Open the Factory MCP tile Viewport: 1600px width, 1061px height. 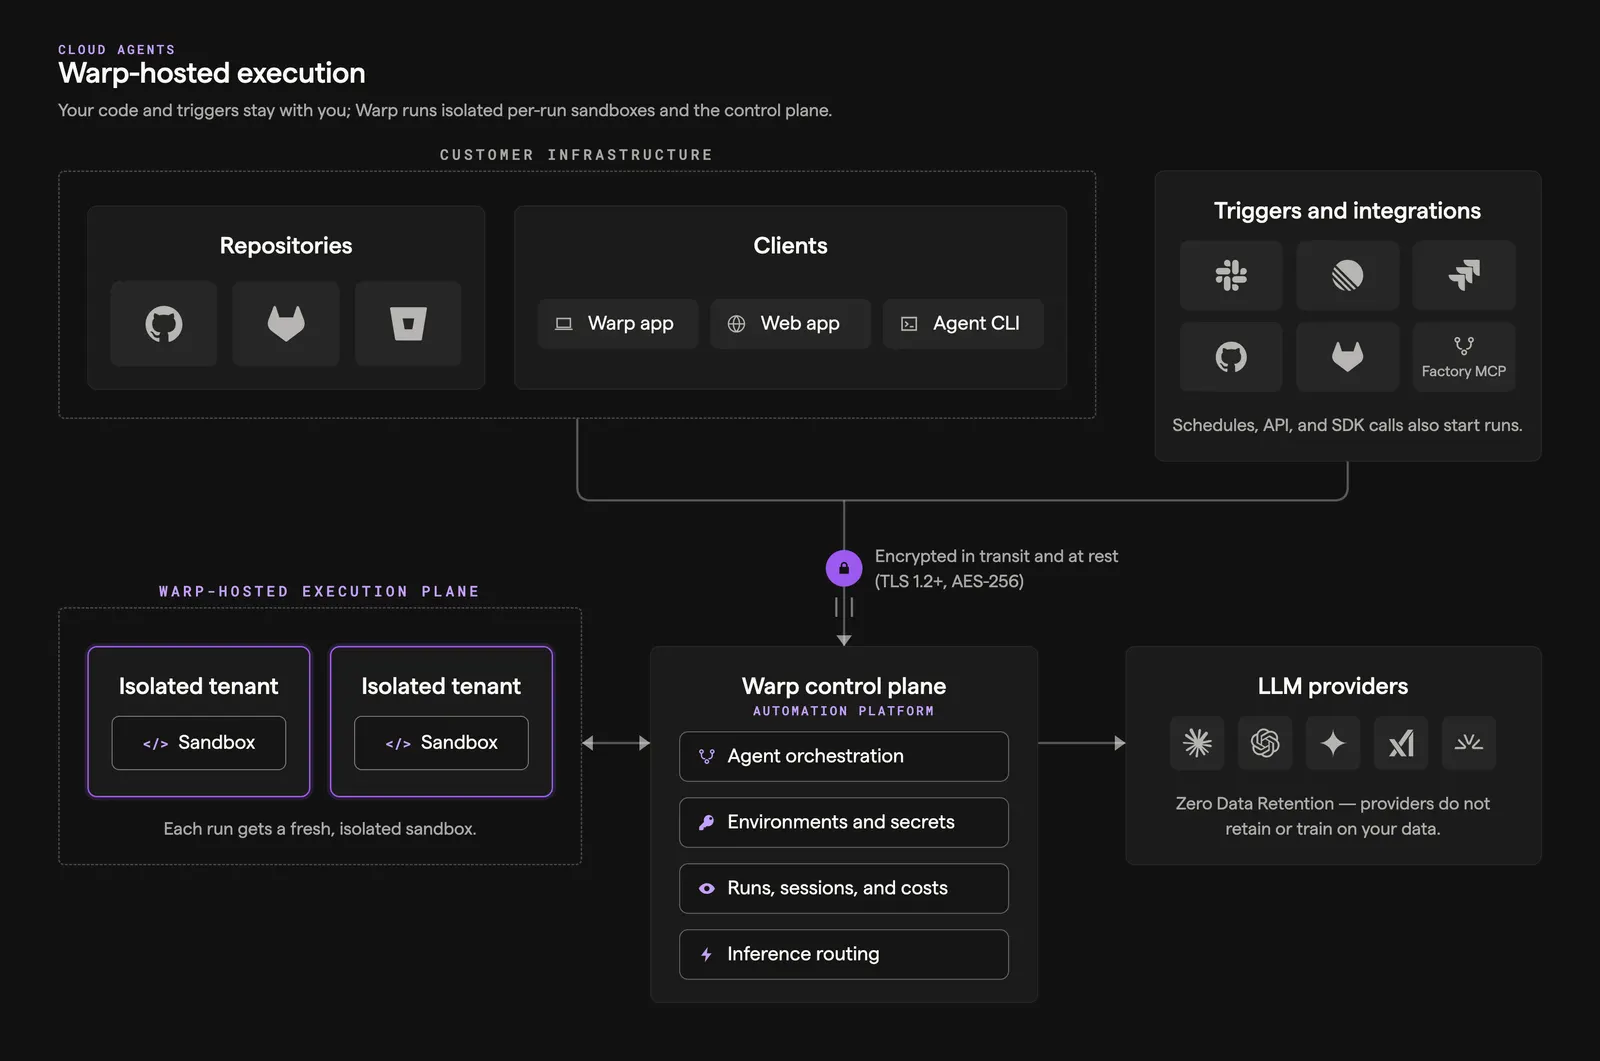click(x=1464, y=357)
